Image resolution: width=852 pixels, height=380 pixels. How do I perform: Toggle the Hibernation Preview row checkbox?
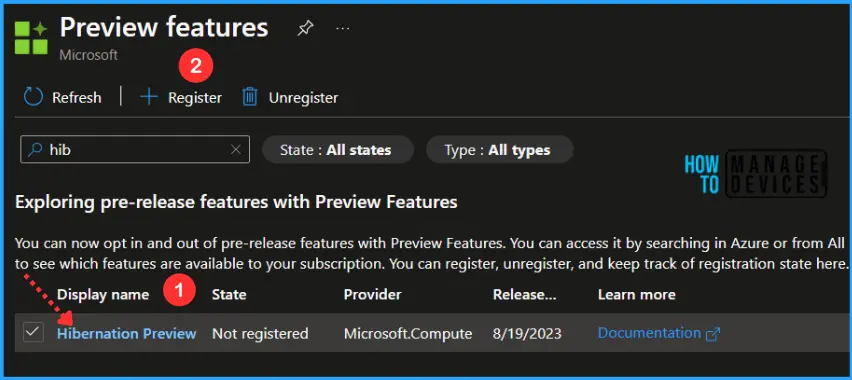(x=33, y=332)
